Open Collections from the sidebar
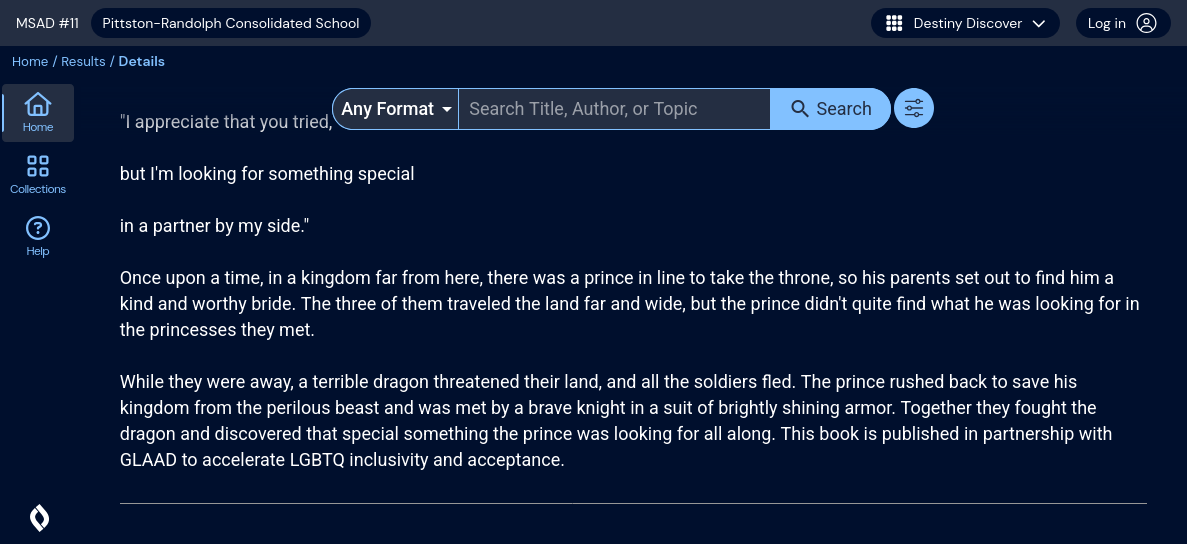 coord(38,166)
